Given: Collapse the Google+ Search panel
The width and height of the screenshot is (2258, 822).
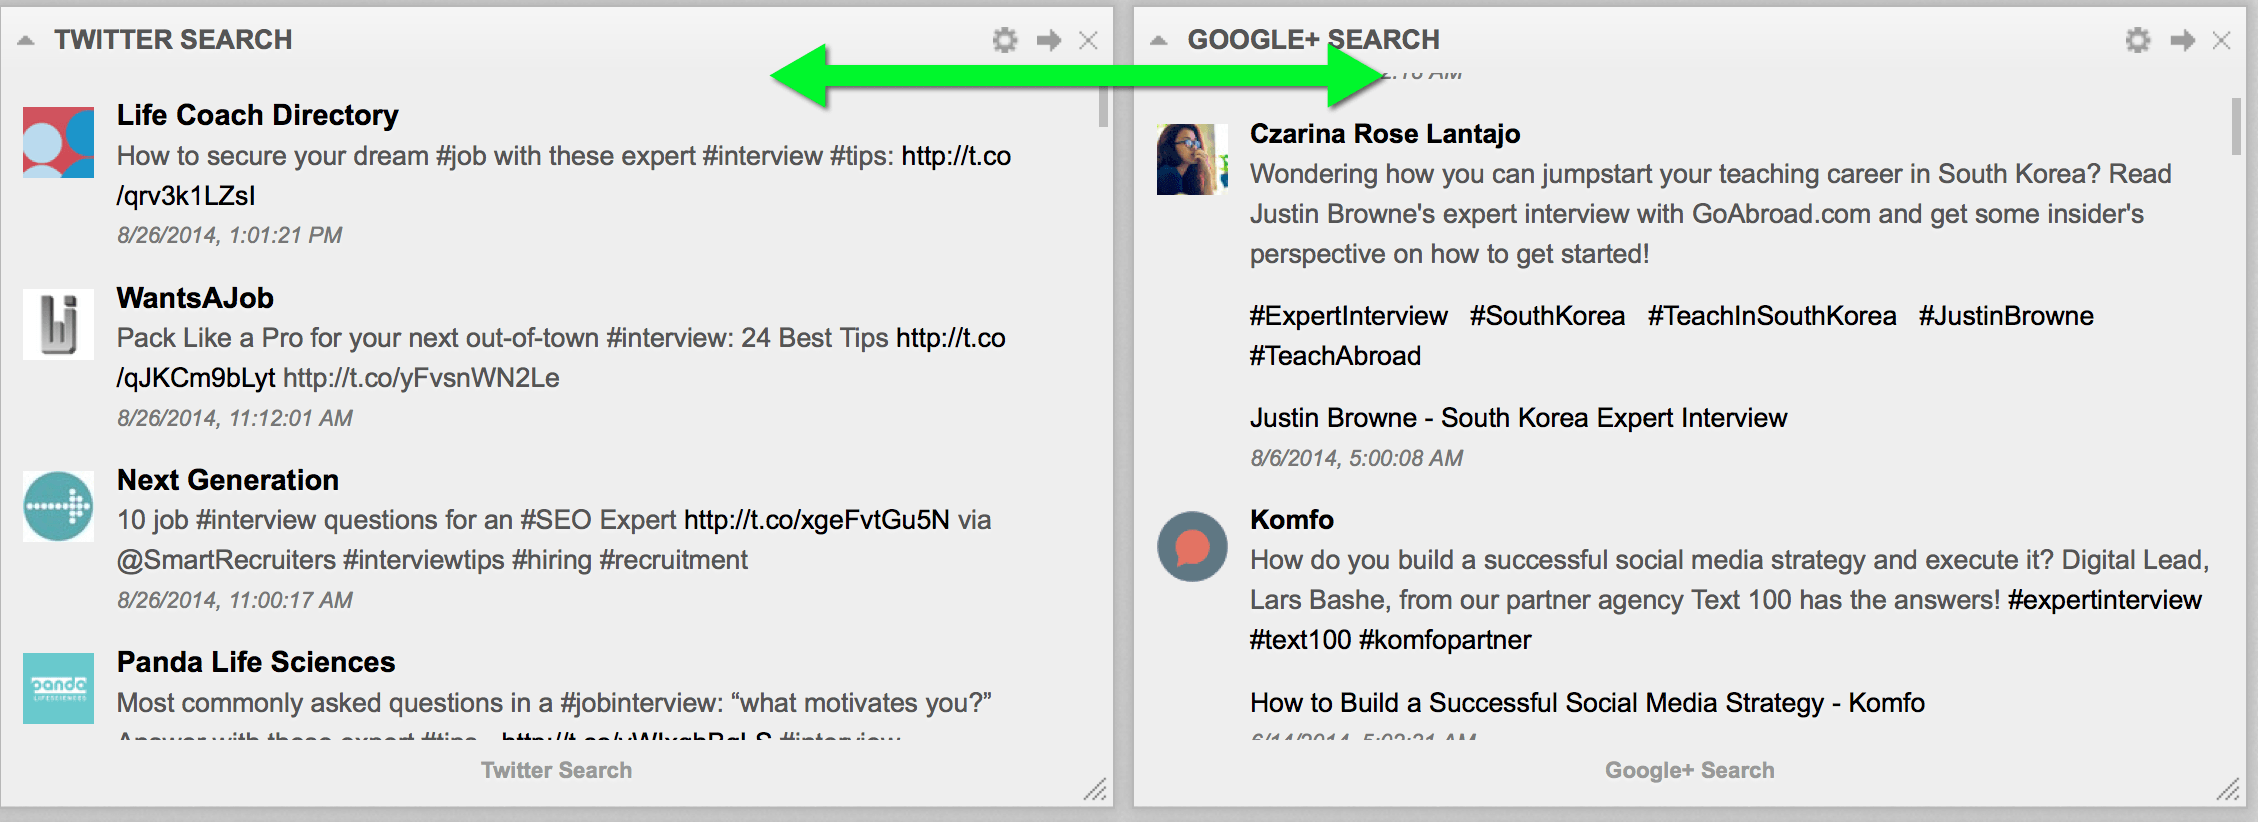Looking at the screenshot, I should pos(1159,40).
